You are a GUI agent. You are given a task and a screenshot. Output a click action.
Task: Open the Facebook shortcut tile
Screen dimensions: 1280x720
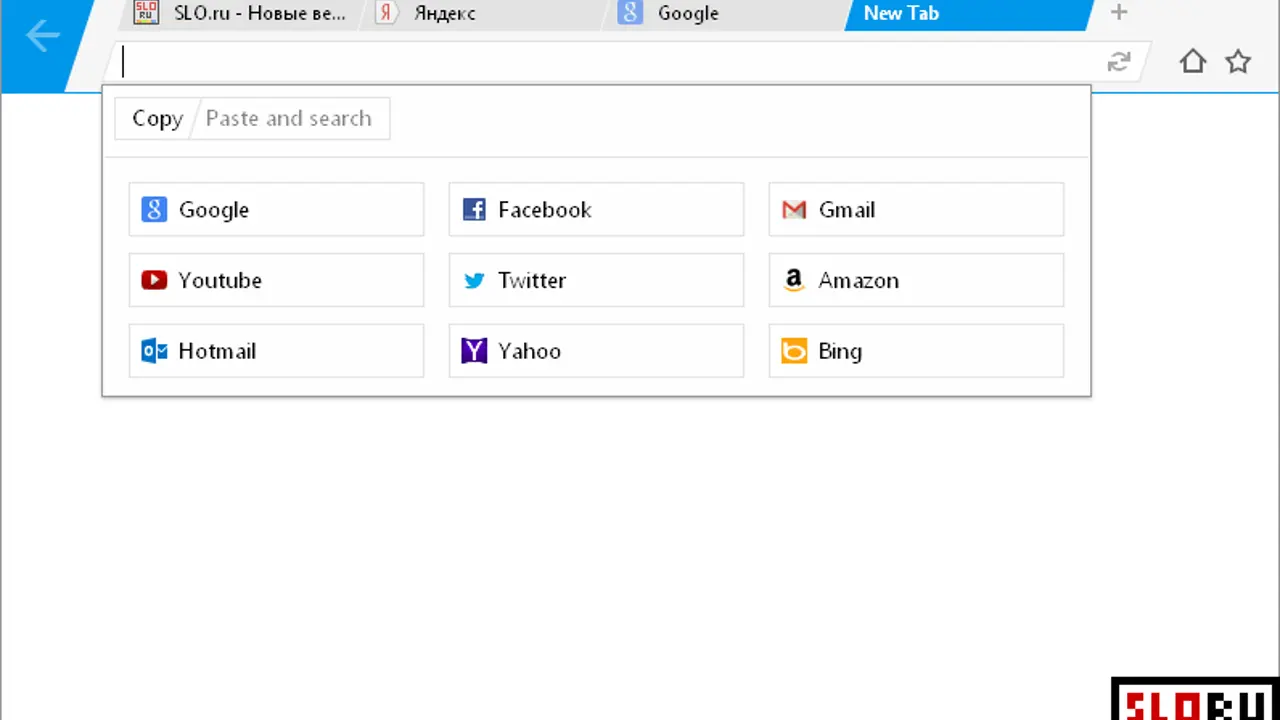(x=596, y=209)
